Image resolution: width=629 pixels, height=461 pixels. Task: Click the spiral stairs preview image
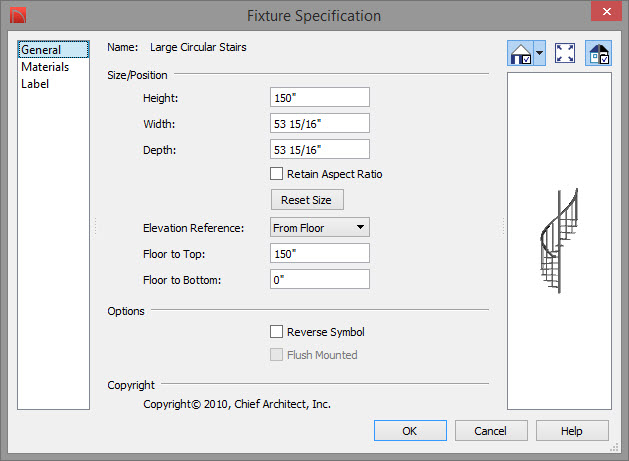559,241
